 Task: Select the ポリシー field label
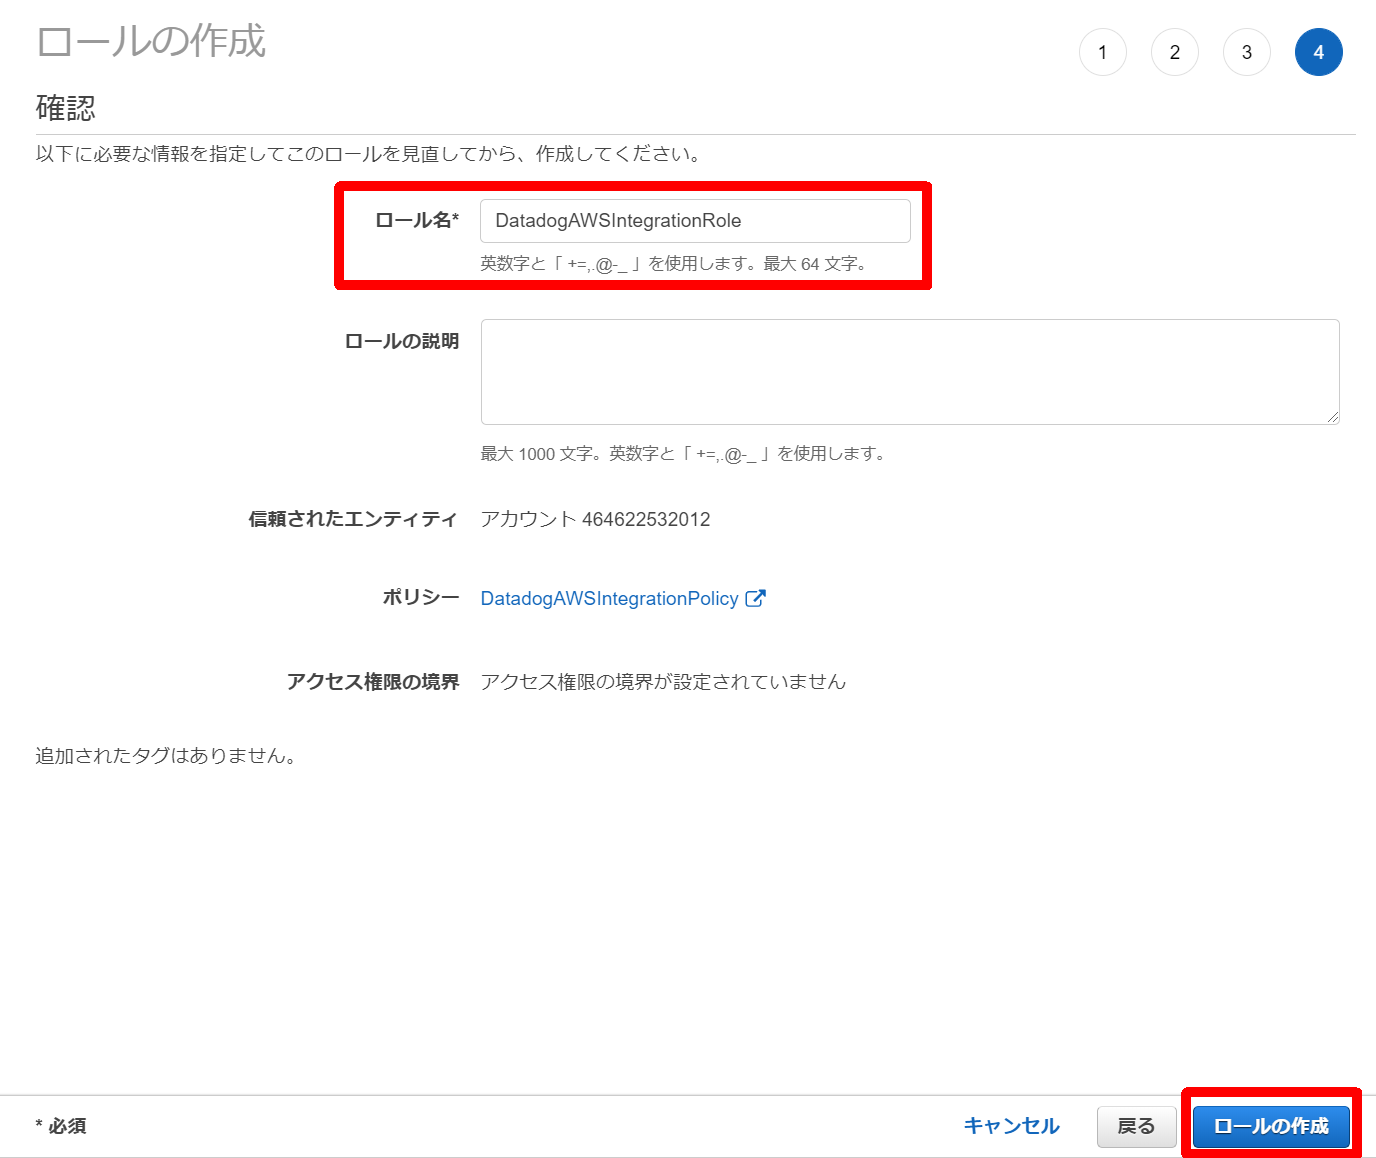[421, 598]
